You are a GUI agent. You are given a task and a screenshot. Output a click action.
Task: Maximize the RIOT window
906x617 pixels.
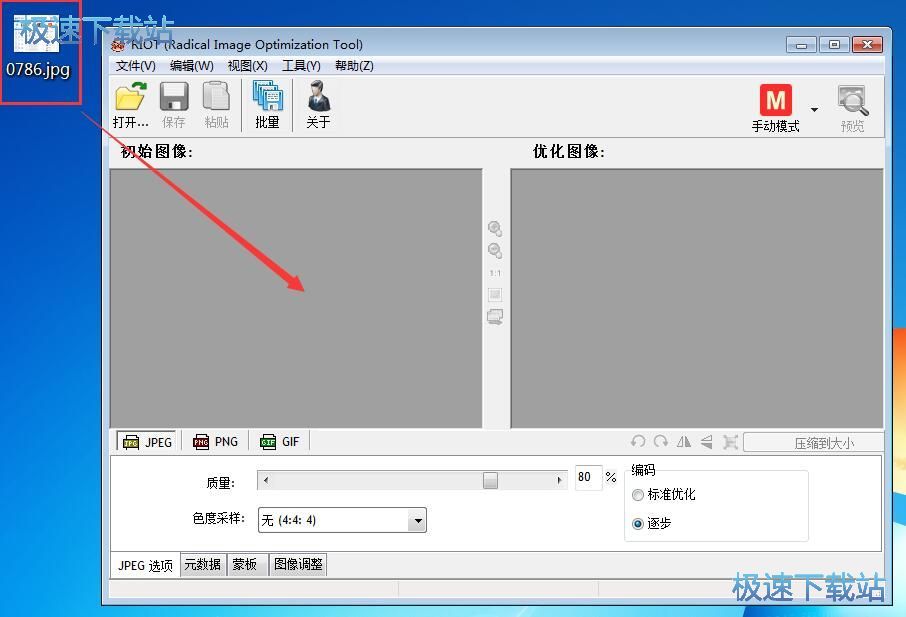click(834, 44)
